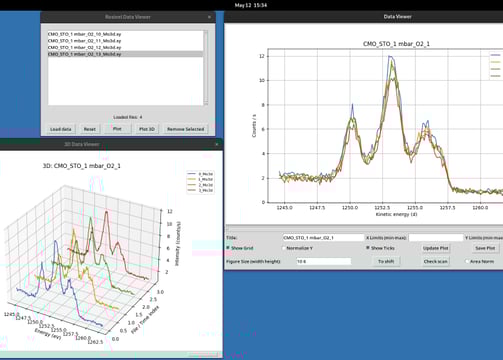Focus the X Limits input field
503x360 pixels.
pos(436,238)
